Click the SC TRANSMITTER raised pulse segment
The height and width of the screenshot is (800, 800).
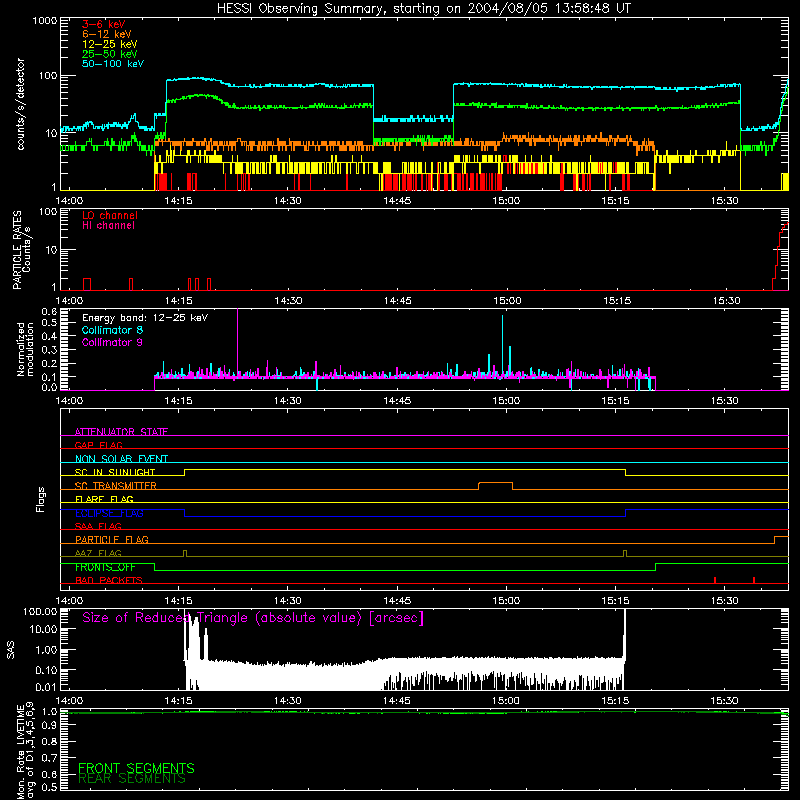[x=495, y=483]
